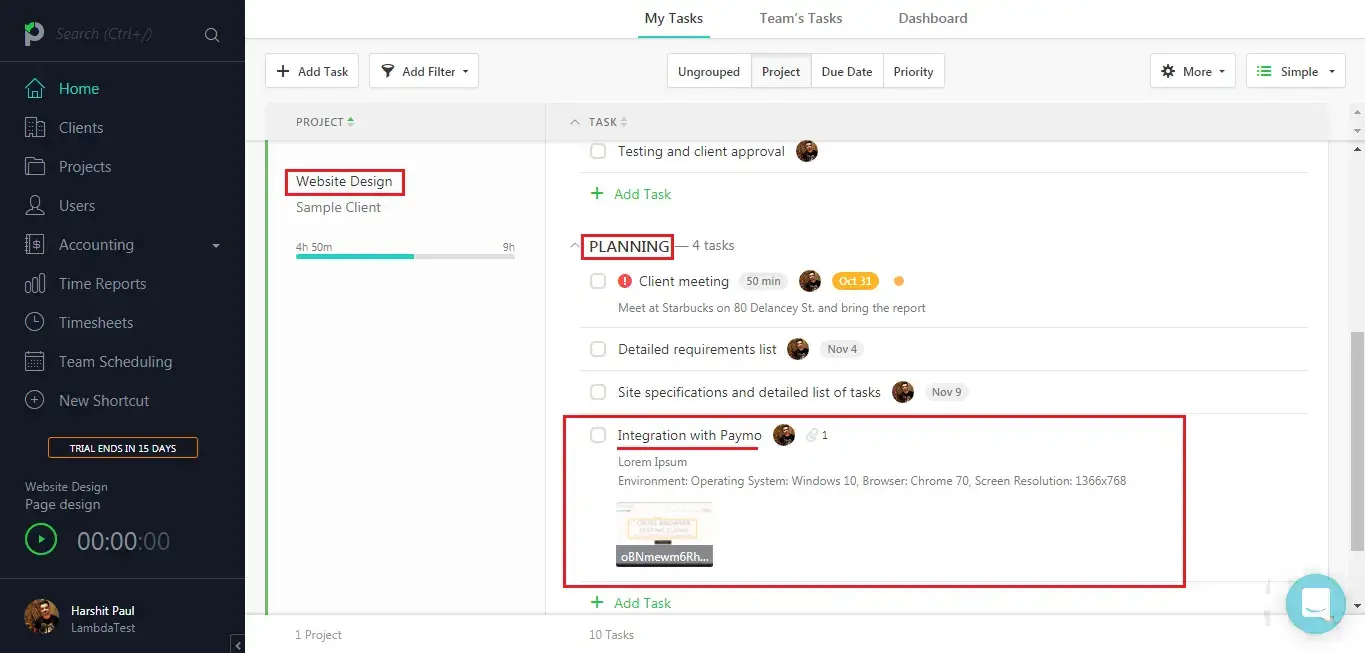Expand the More settings dropdown
The height and width of the screenshot is (653, 1365).
[x=1193, y=71]
